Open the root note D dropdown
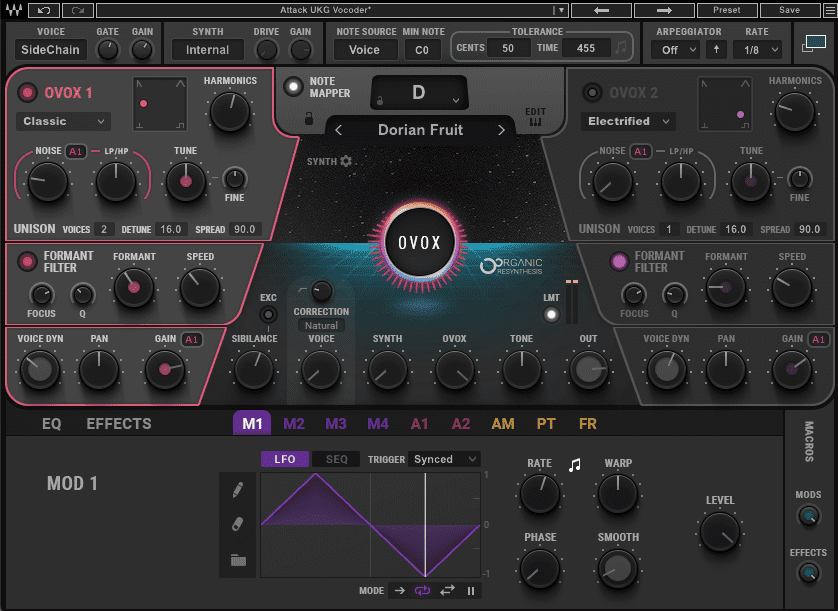 (420, 92)
